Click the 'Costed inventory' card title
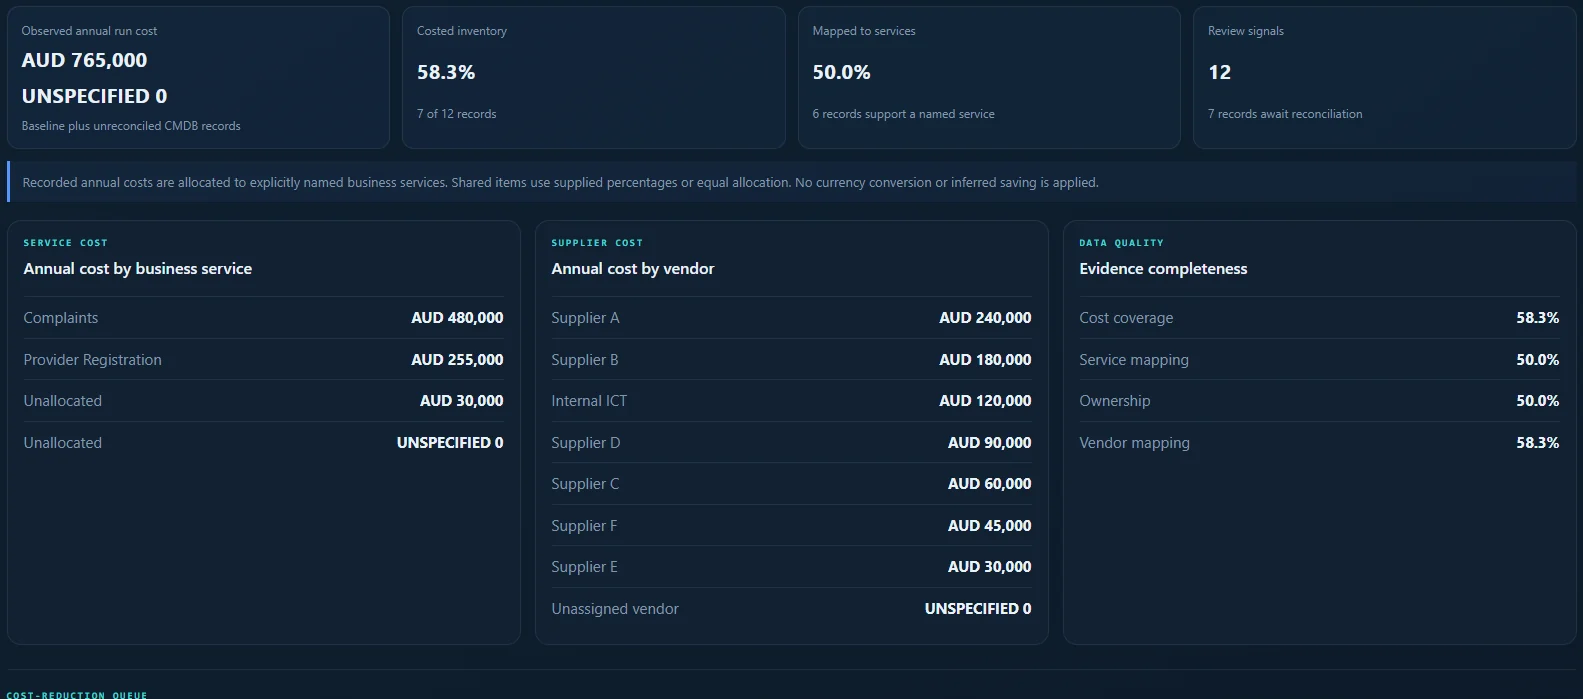 [x=462, y=31]
